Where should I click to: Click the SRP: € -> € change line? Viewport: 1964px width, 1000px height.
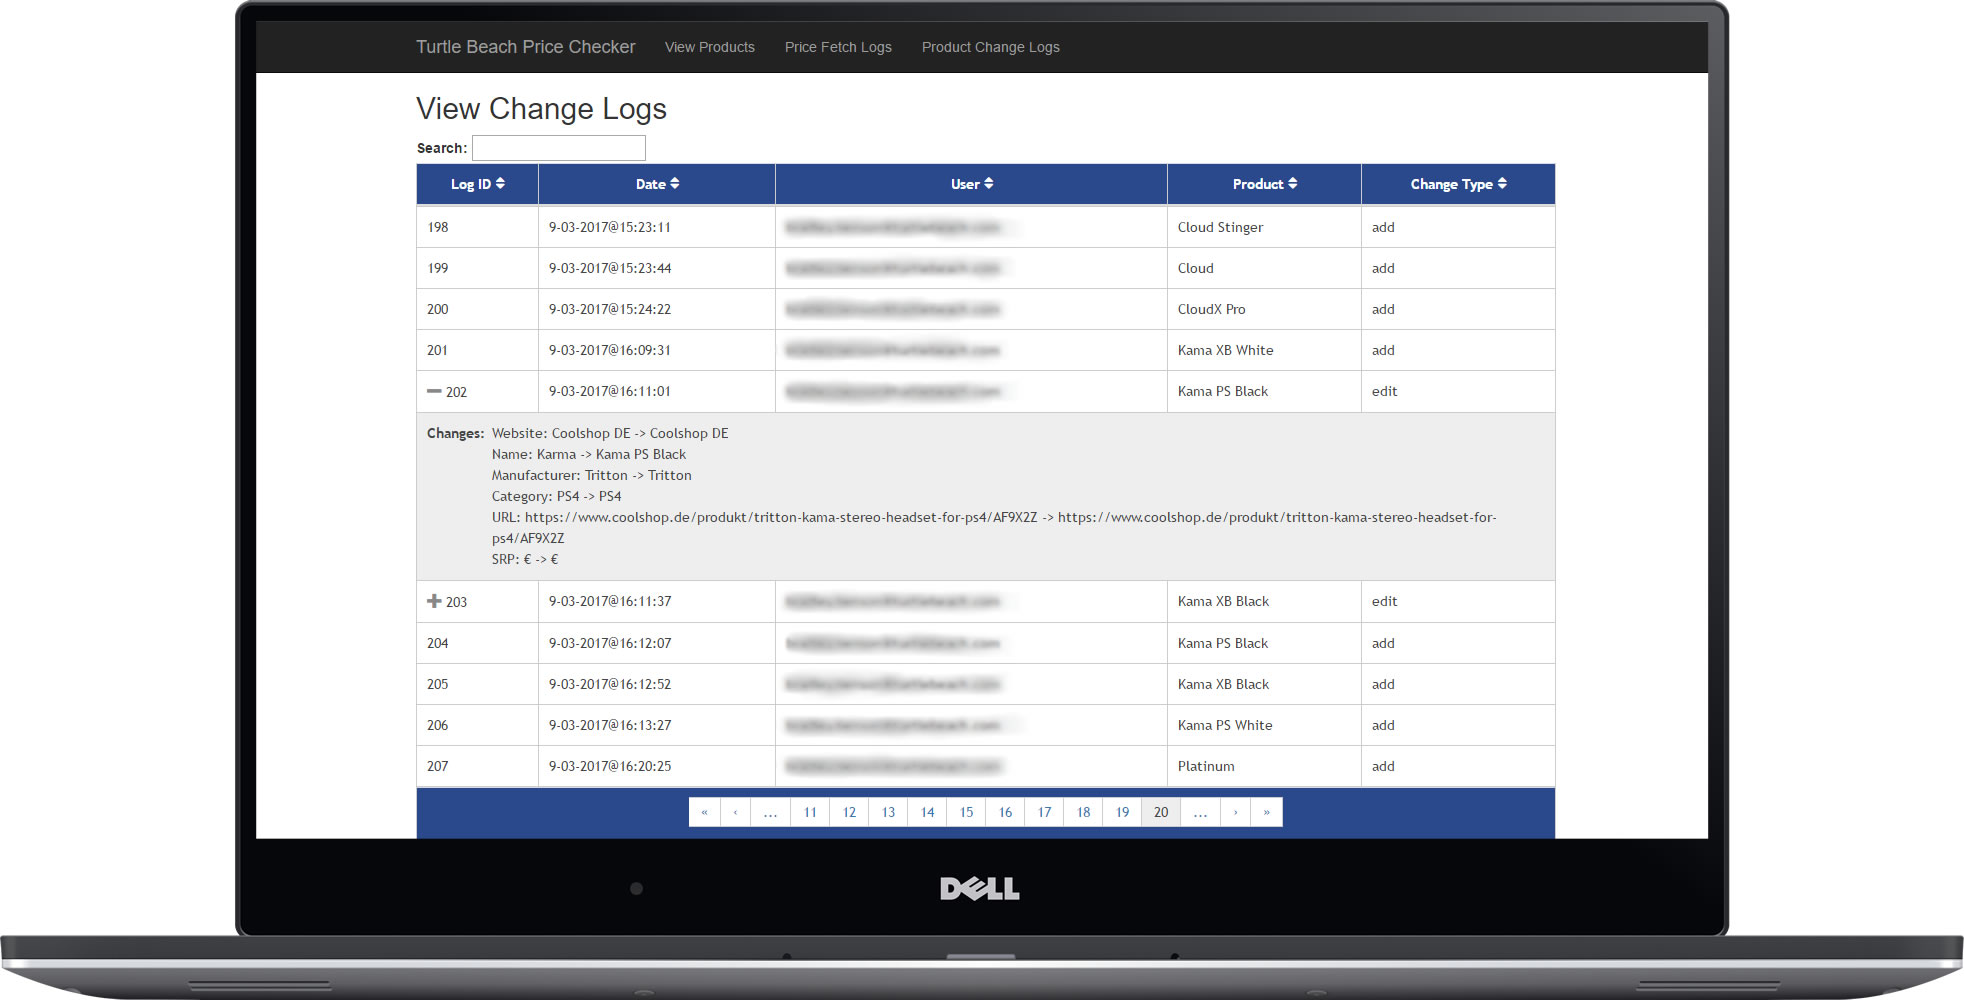(525, 559)
